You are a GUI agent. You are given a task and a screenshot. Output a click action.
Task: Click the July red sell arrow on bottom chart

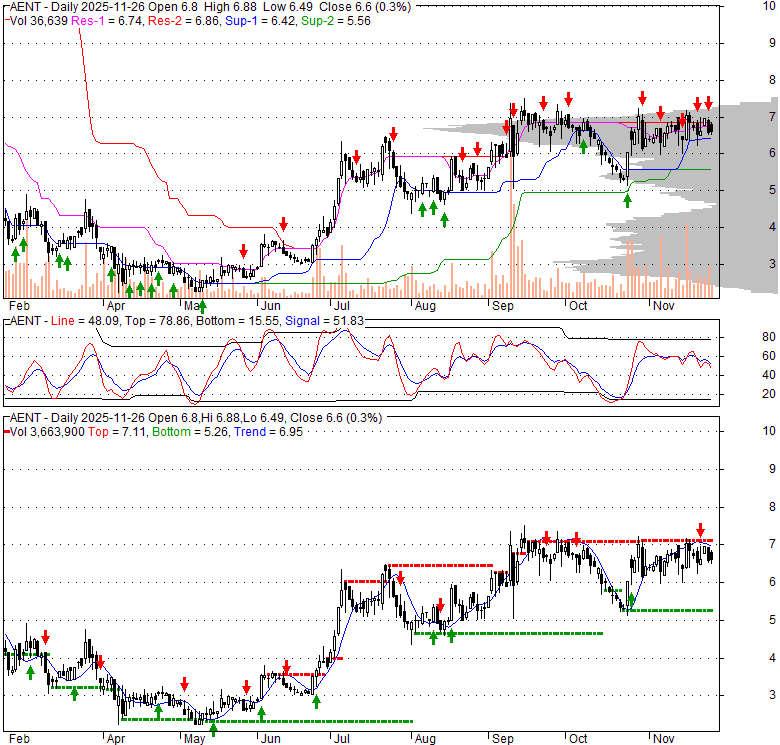pos(400,578)
